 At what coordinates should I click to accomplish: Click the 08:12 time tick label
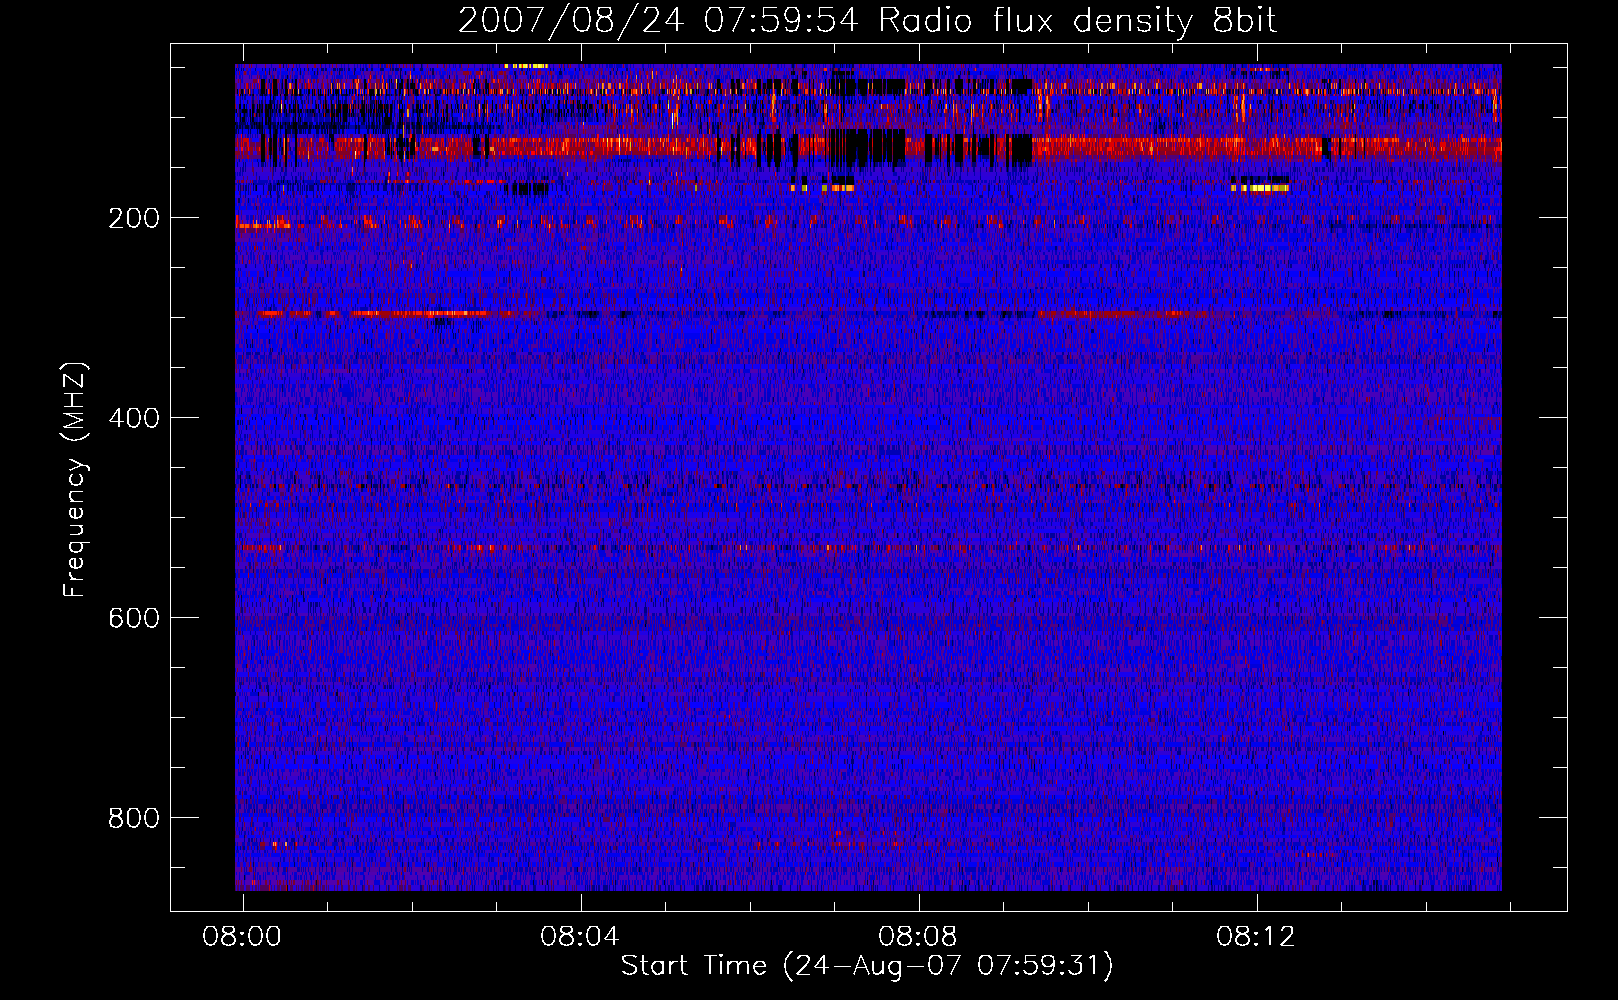point(1256,937)
